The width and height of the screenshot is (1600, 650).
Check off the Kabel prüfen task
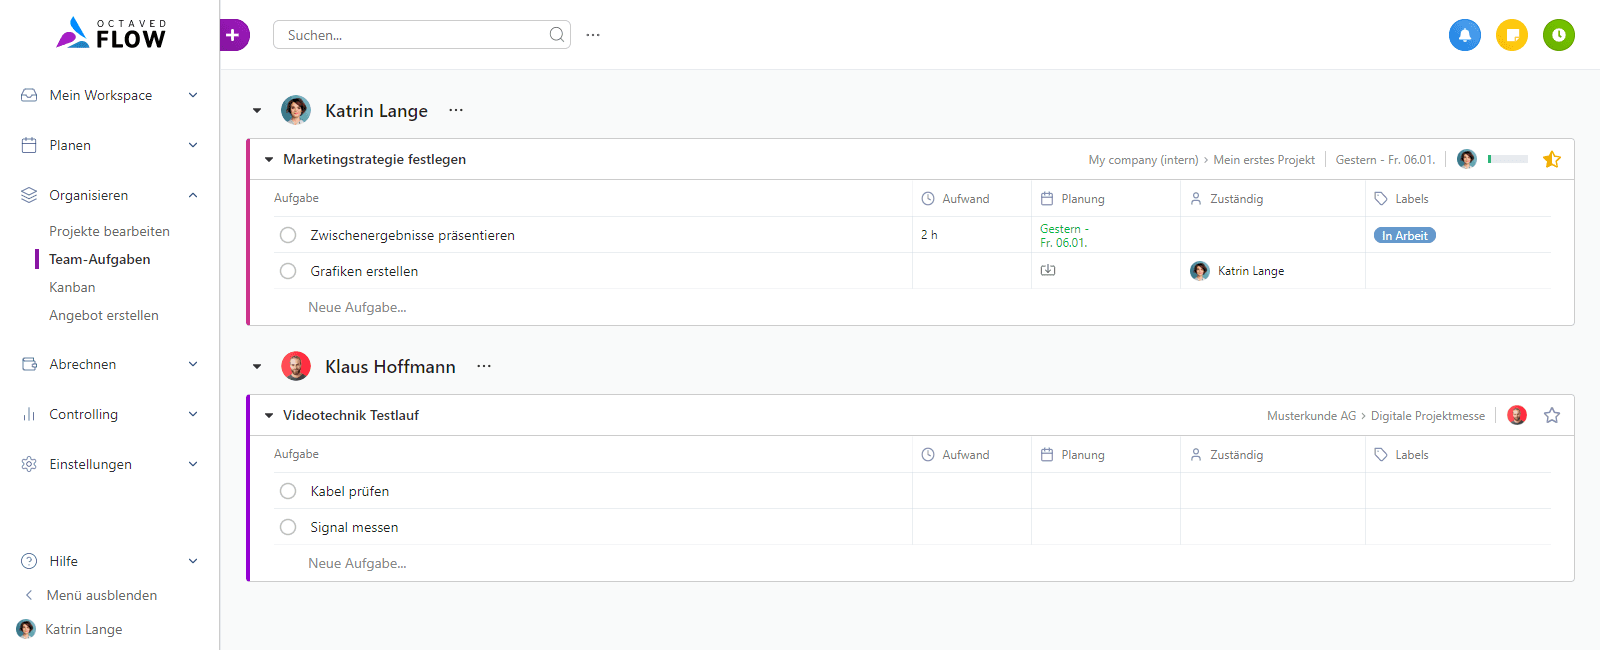(288, 491)
